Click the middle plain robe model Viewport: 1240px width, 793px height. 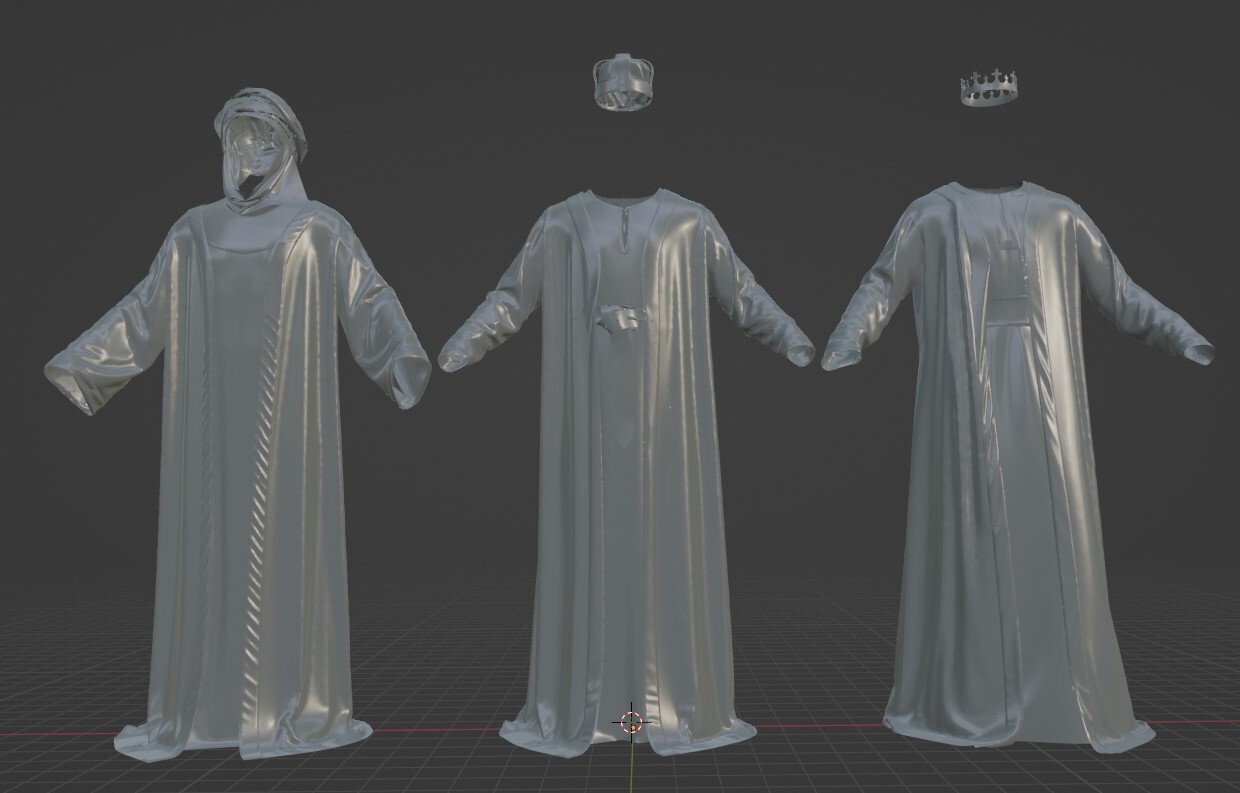tap(620, 450)
